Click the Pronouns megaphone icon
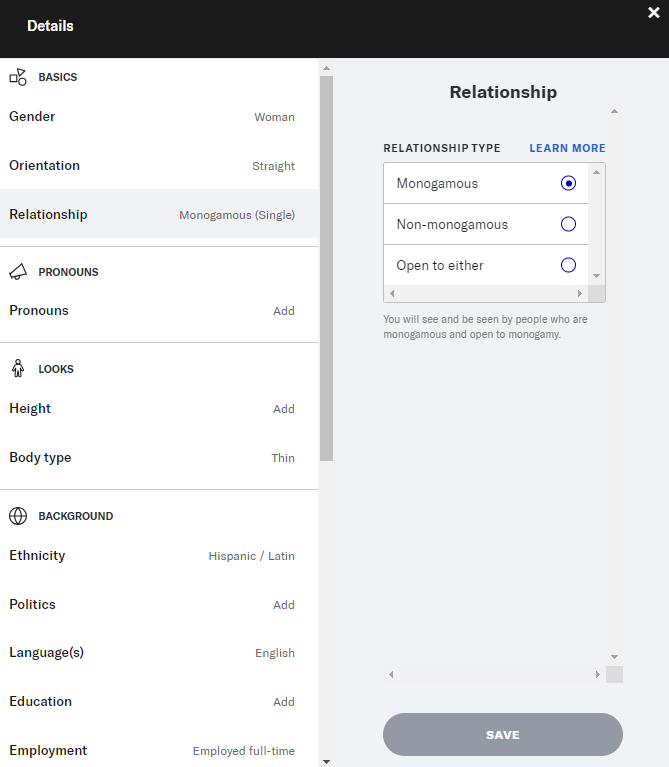669x767 pixels. tap(18, 272)
